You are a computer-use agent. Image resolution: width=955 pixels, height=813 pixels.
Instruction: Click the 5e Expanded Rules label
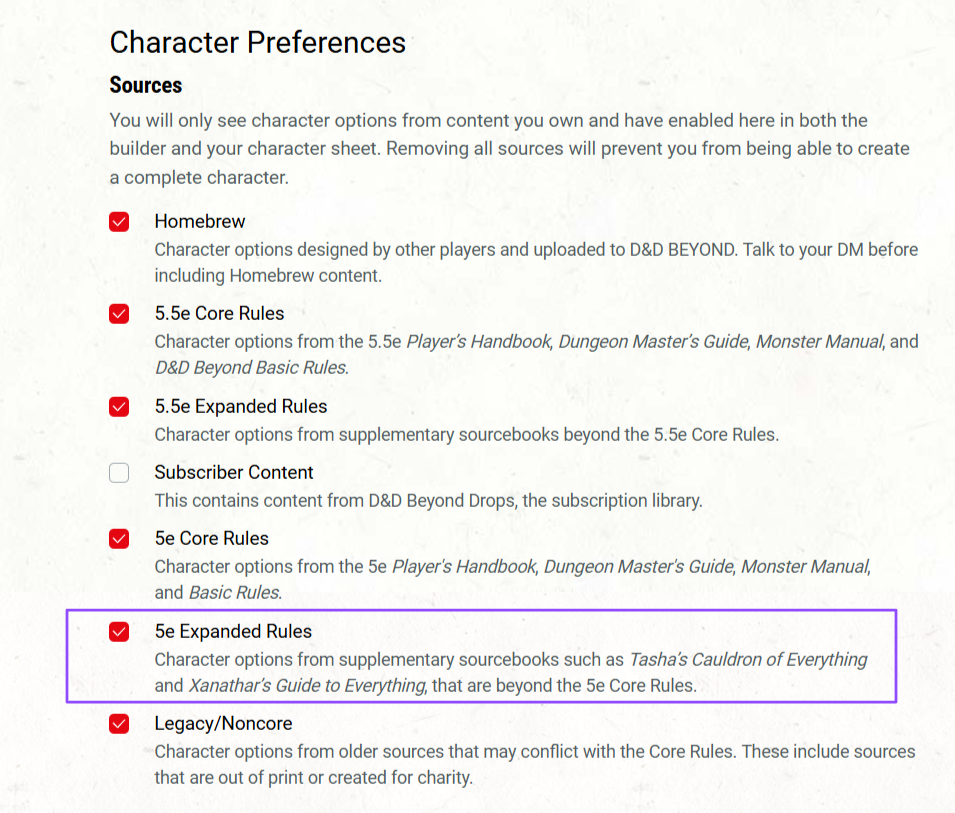(x=233, y=632)
